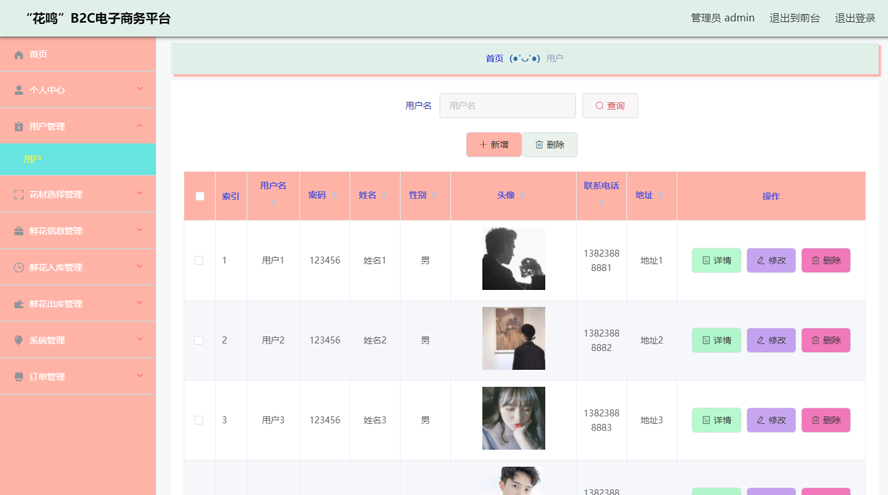Click the 个人中心 person icon
The image size is (888, 495).
(18, 90)
